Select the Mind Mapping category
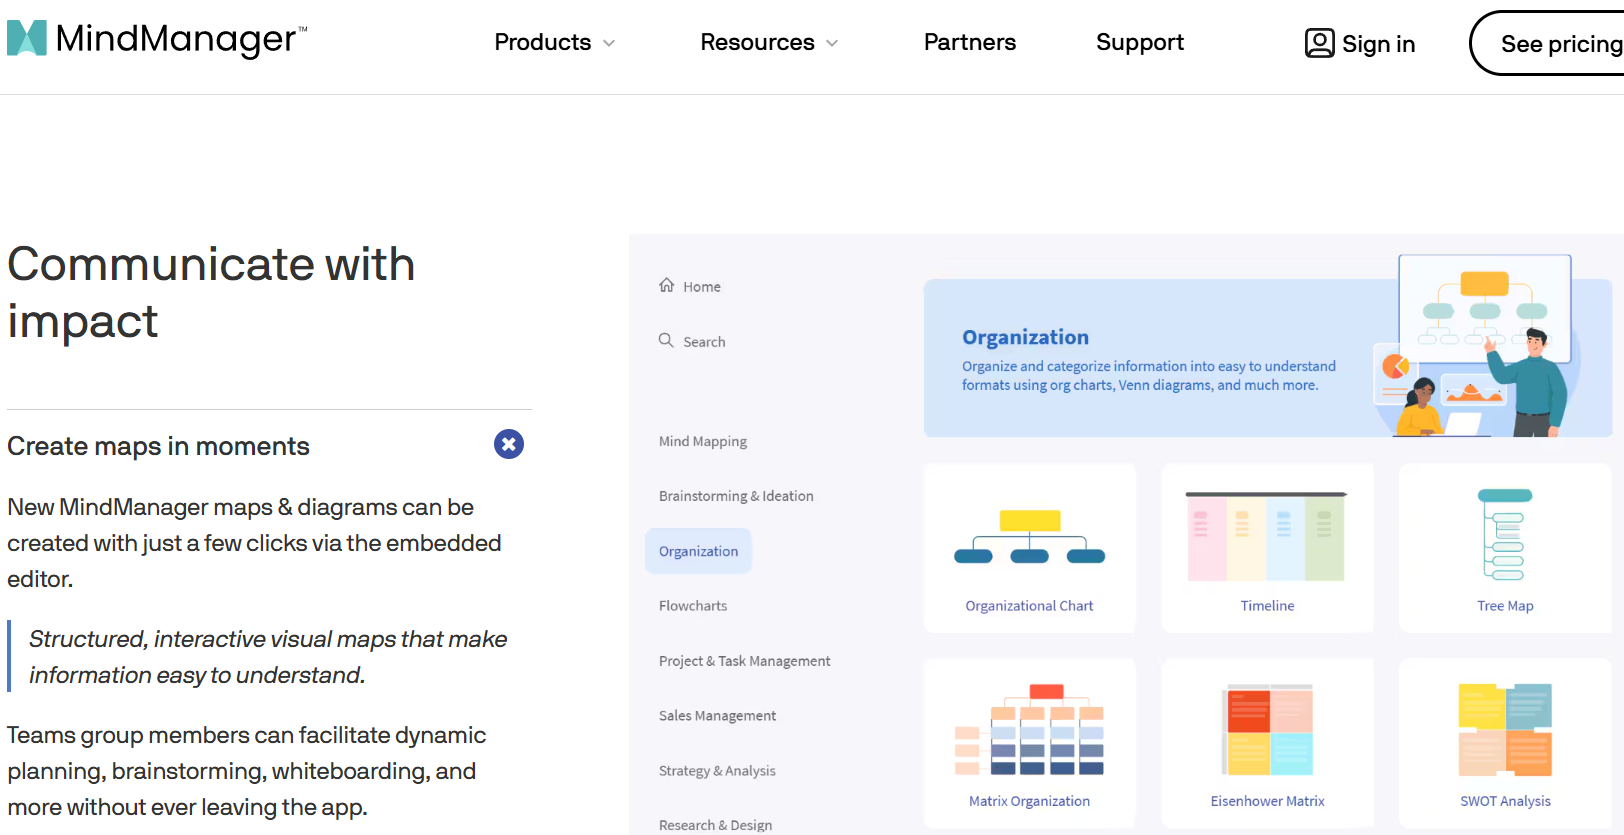This screenshot has width=1624, height=835. coord(703,441)
